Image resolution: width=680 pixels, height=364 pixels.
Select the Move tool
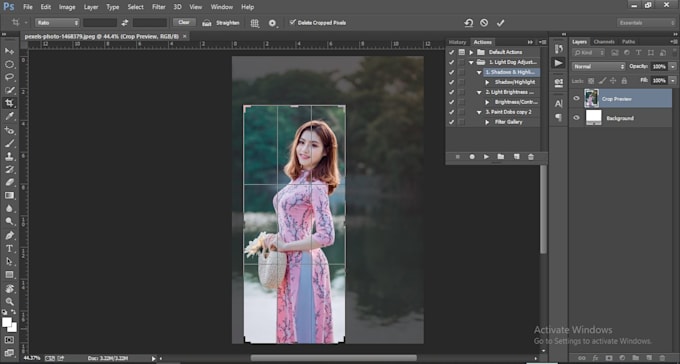point(9,51)
